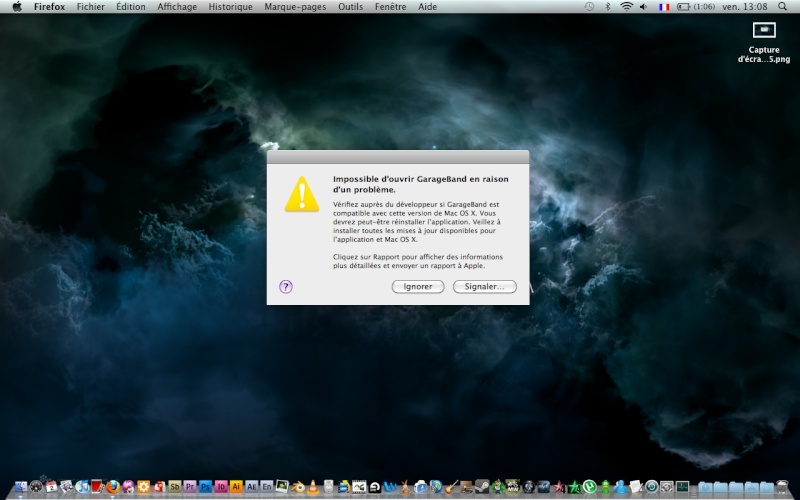Open Time Machine from the Dock
Screen dimensions: 800x500
[651, 487]
